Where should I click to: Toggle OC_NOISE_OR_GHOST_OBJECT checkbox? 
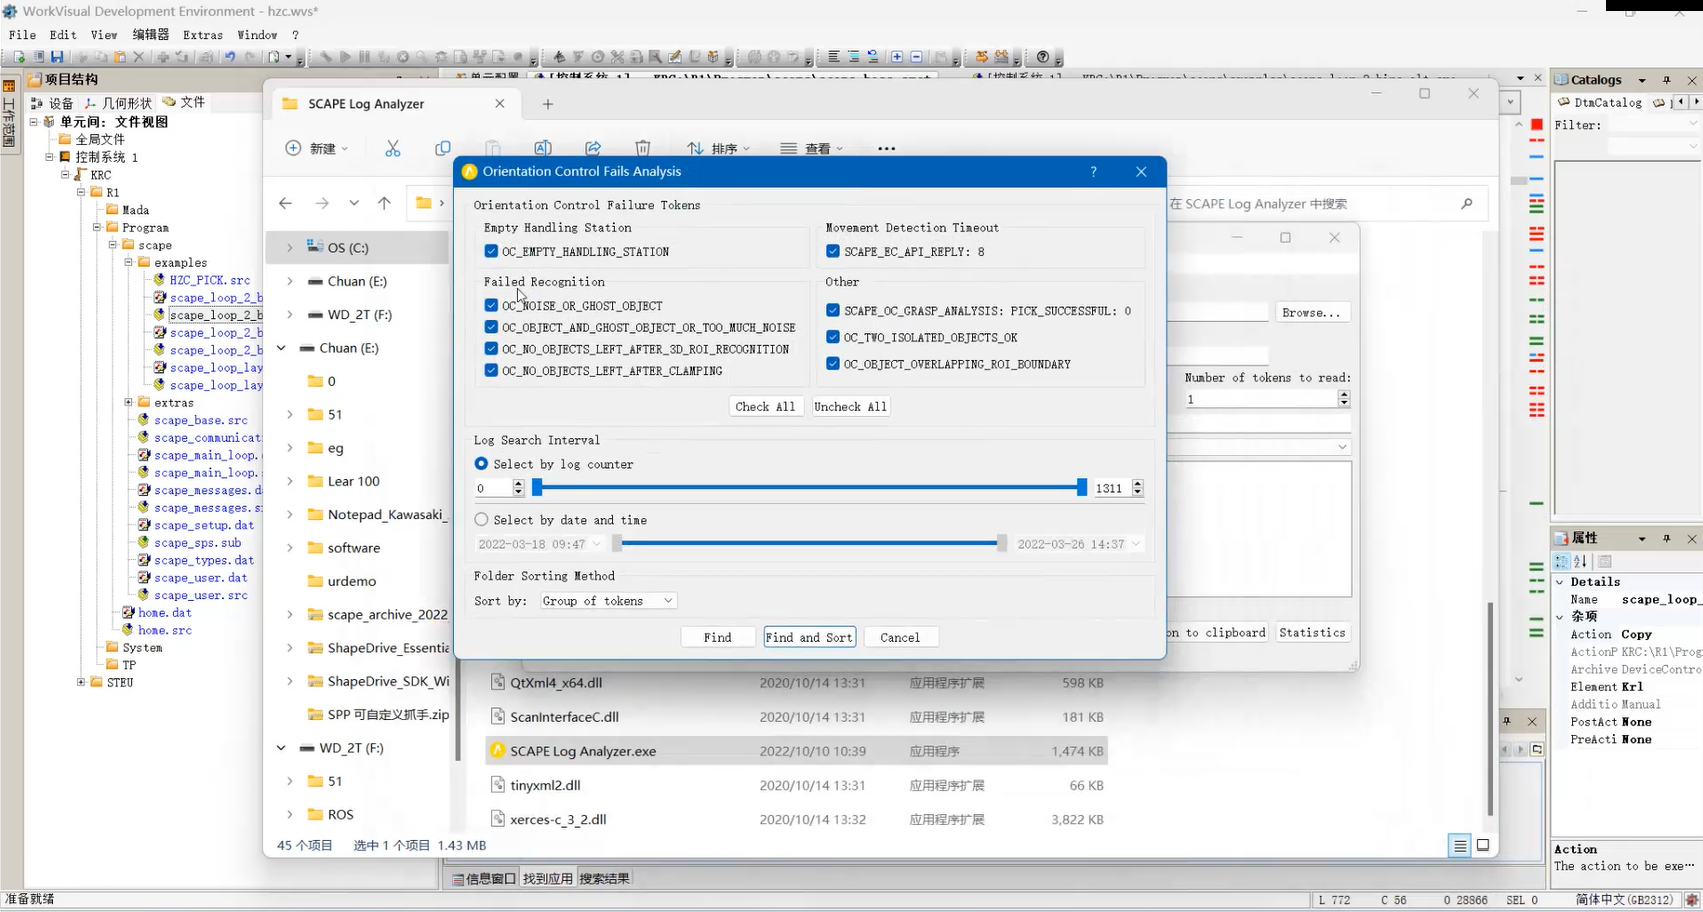click(491, 305)
